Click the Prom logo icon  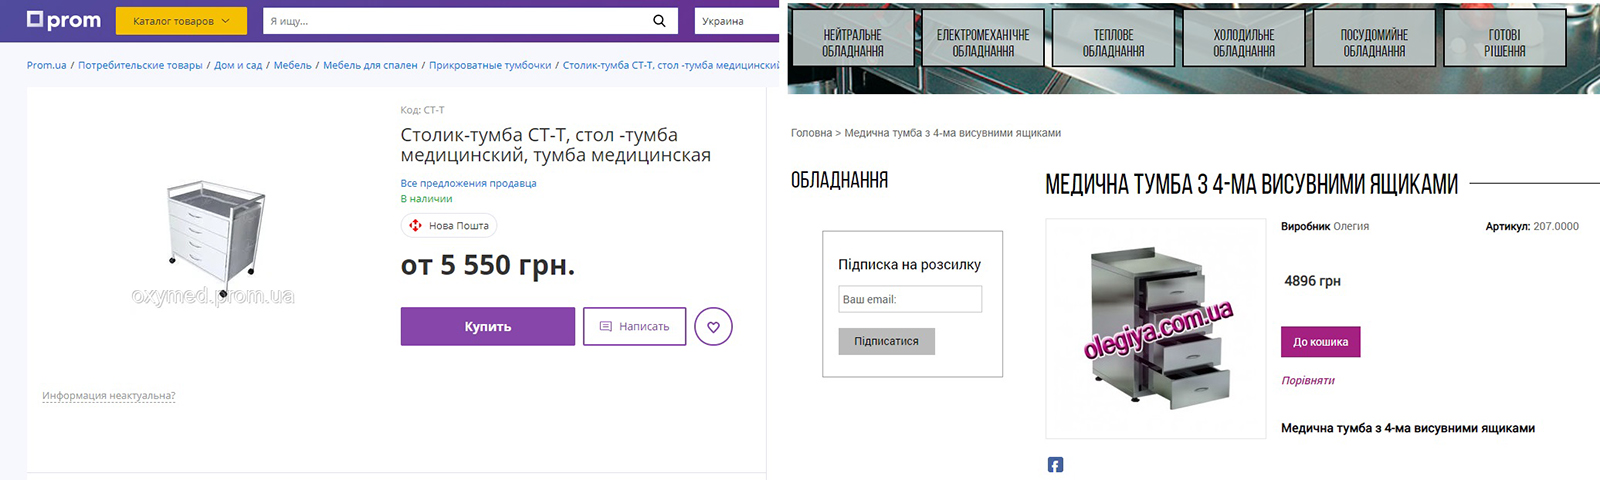(x=35, y=20)
